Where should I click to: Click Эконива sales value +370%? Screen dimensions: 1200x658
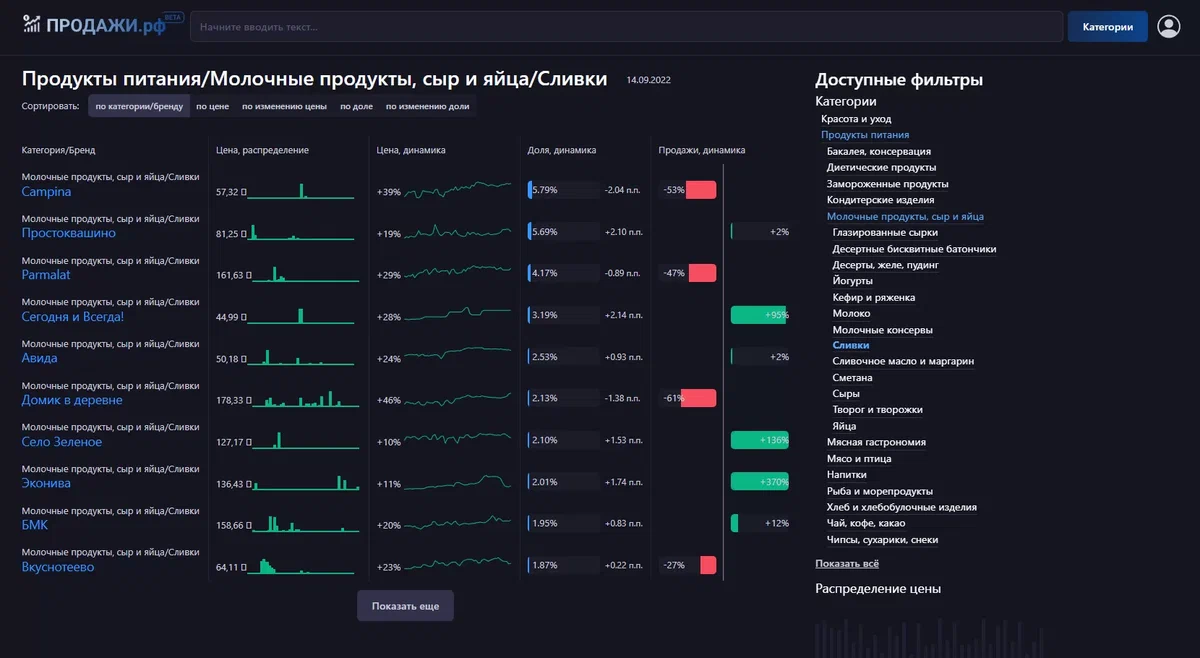tap(775, 483)
